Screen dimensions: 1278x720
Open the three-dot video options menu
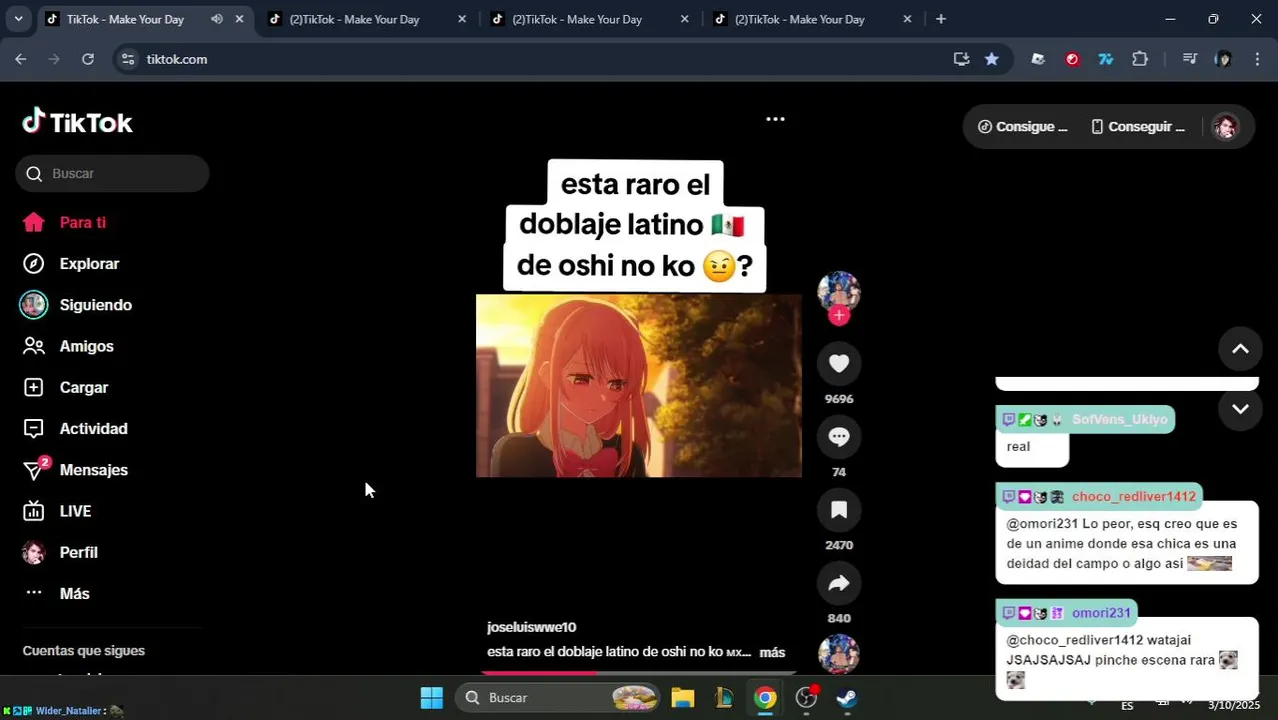775,119
